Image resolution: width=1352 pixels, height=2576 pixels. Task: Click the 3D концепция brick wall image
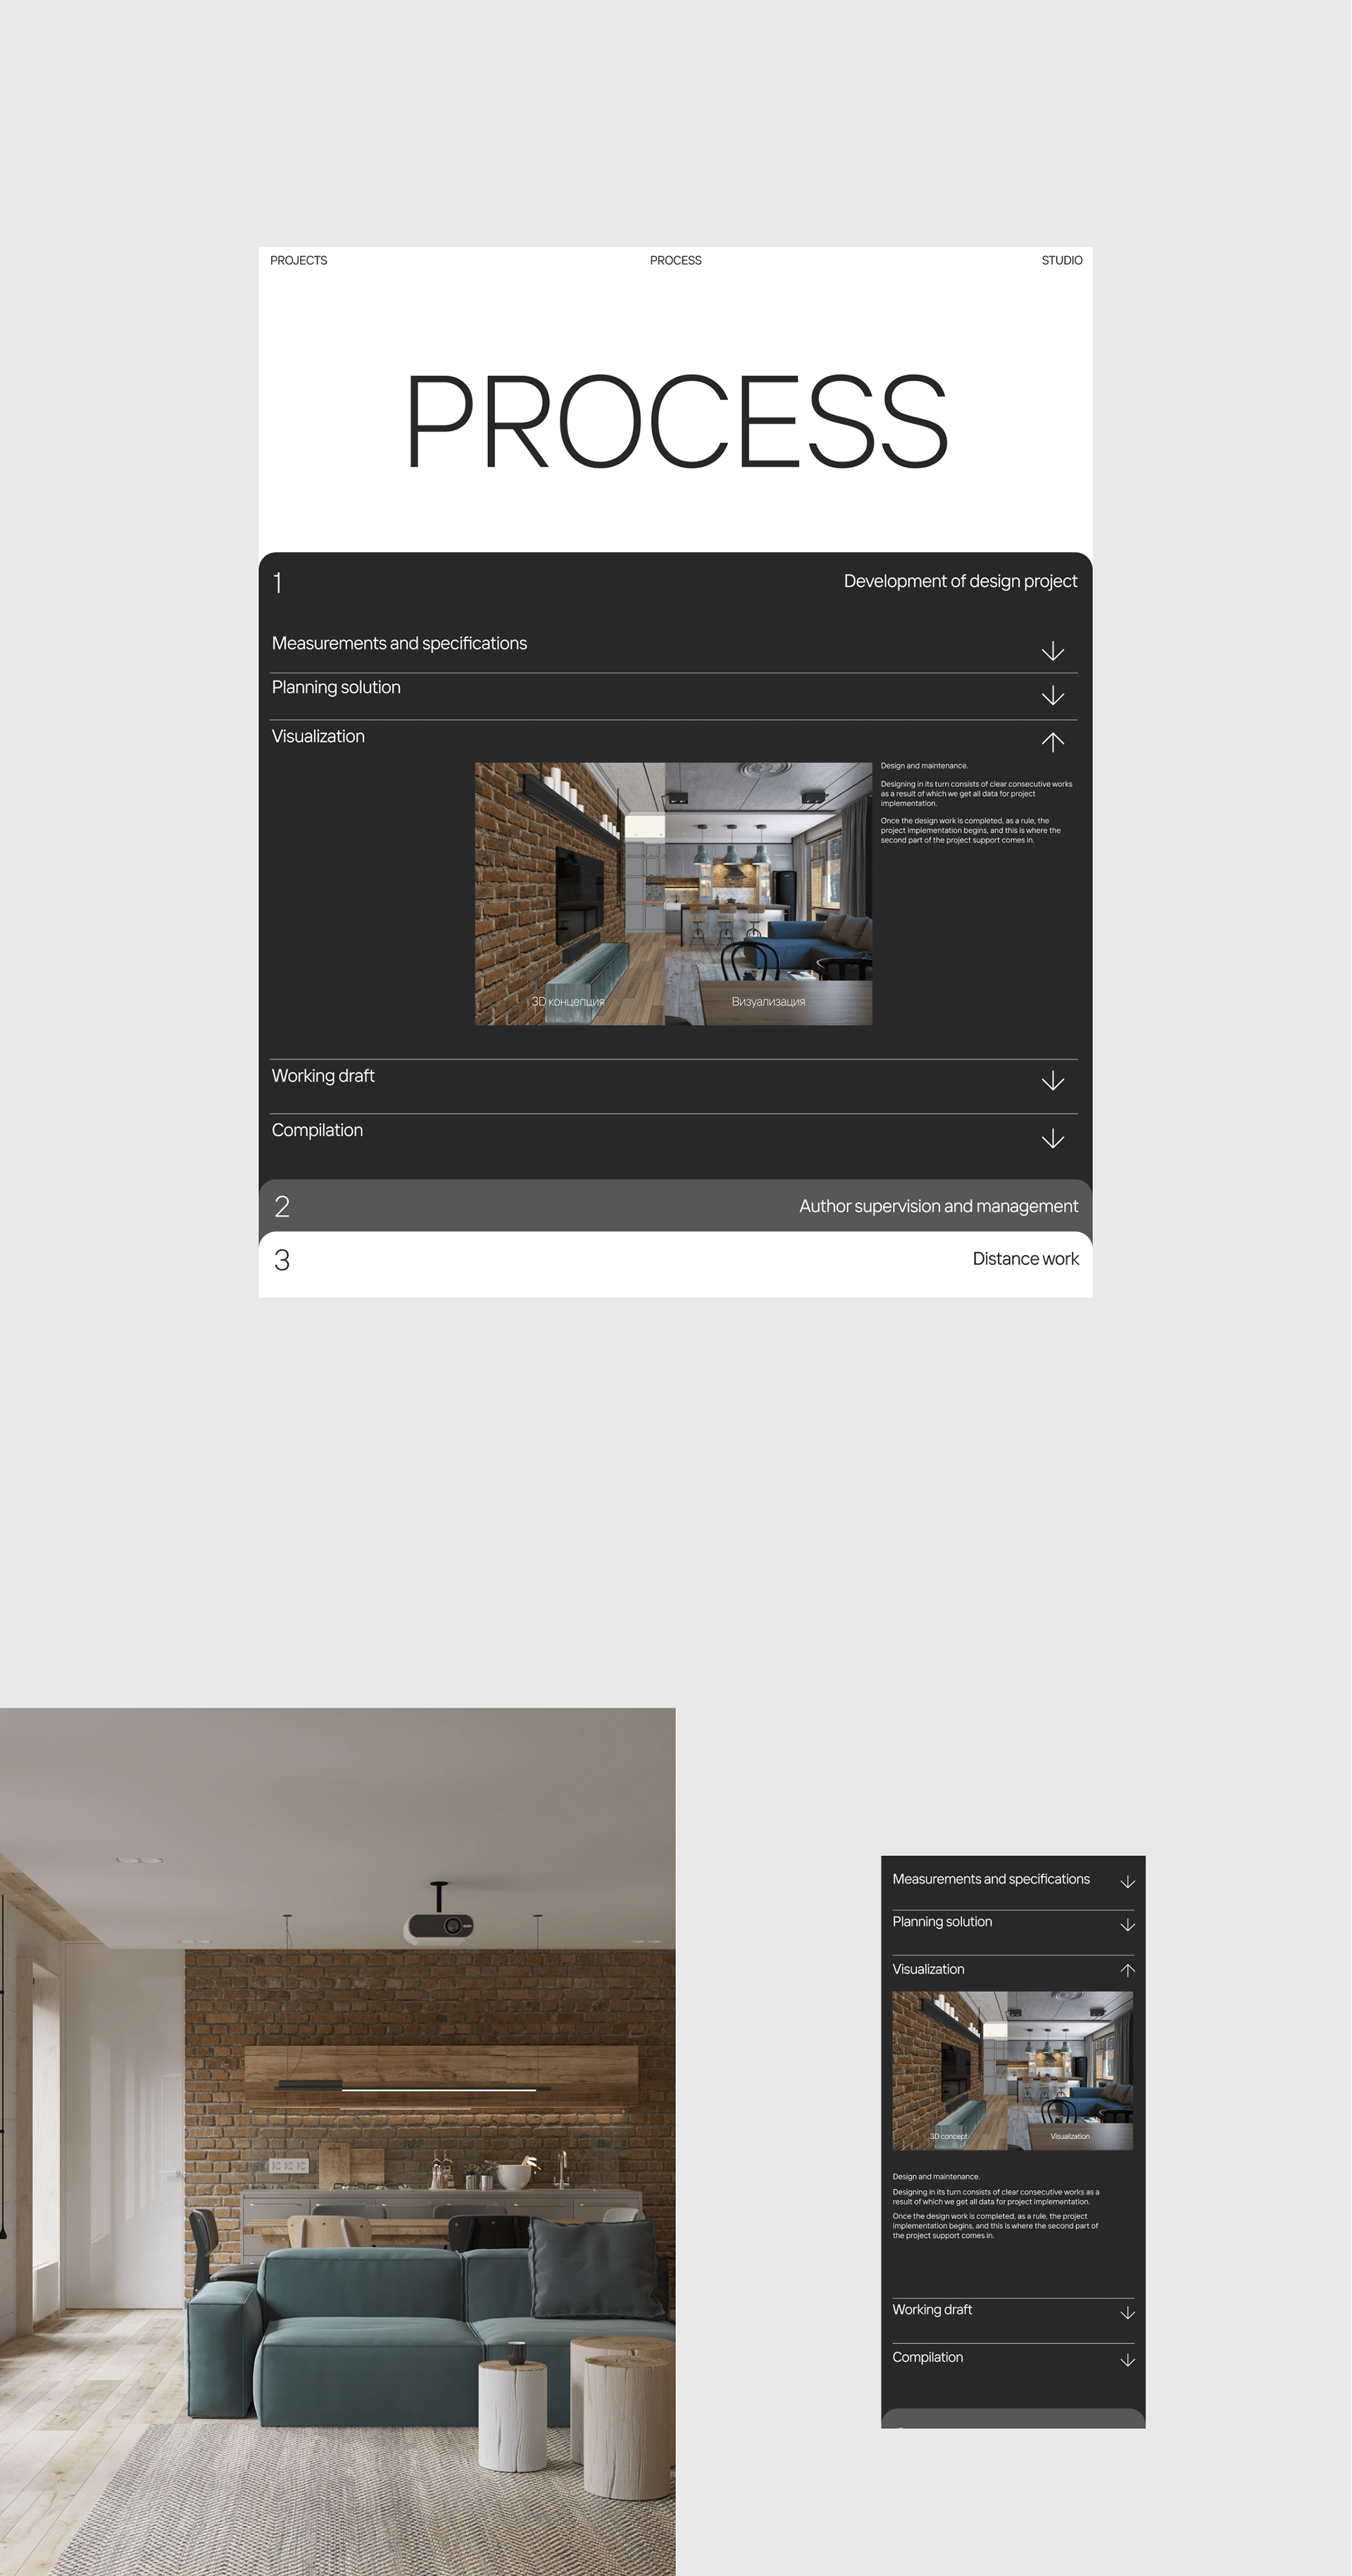coord(569,893)
